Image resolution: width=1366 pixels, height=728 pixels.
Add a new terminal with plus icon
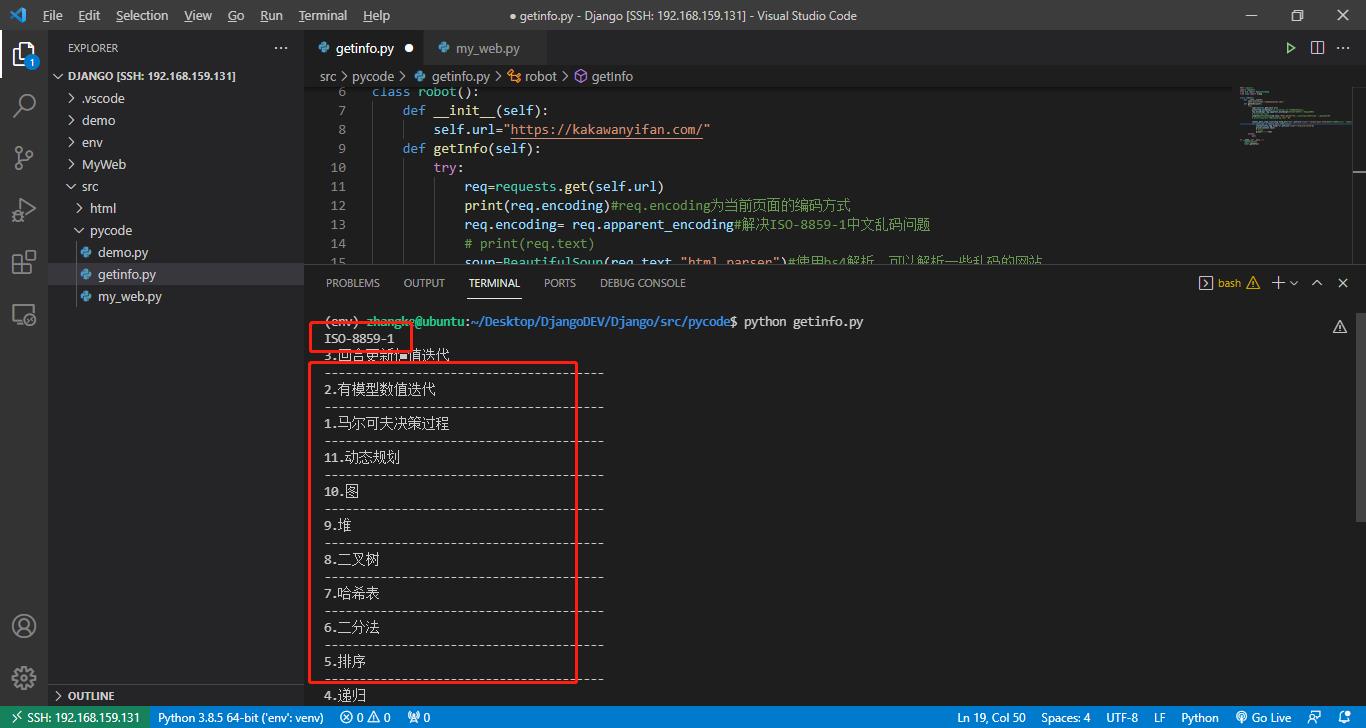(x=1277, y=283)
